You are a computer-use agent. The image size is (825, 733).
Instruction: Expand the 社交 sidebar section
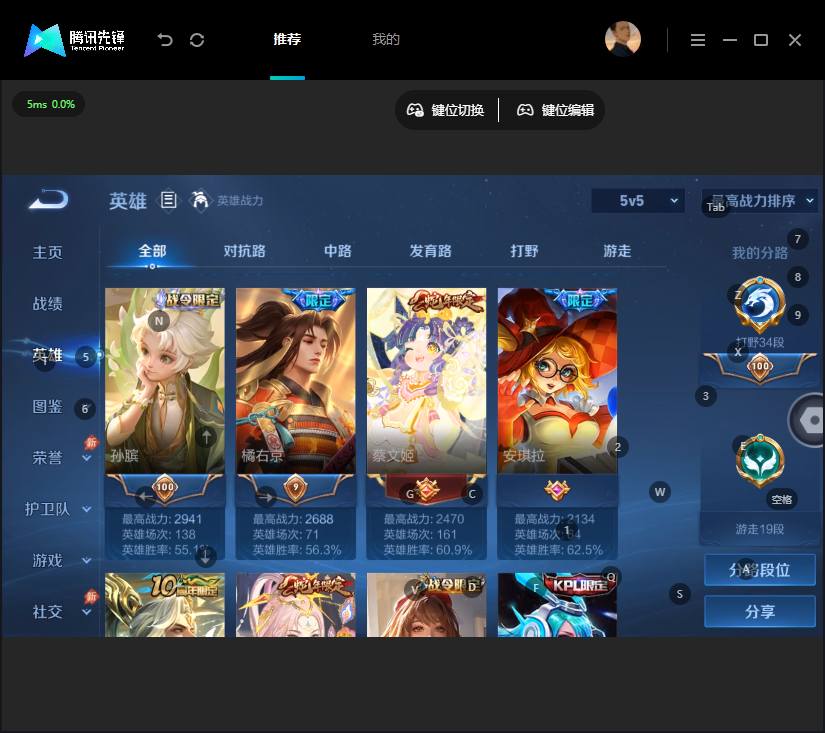point(62,611)
